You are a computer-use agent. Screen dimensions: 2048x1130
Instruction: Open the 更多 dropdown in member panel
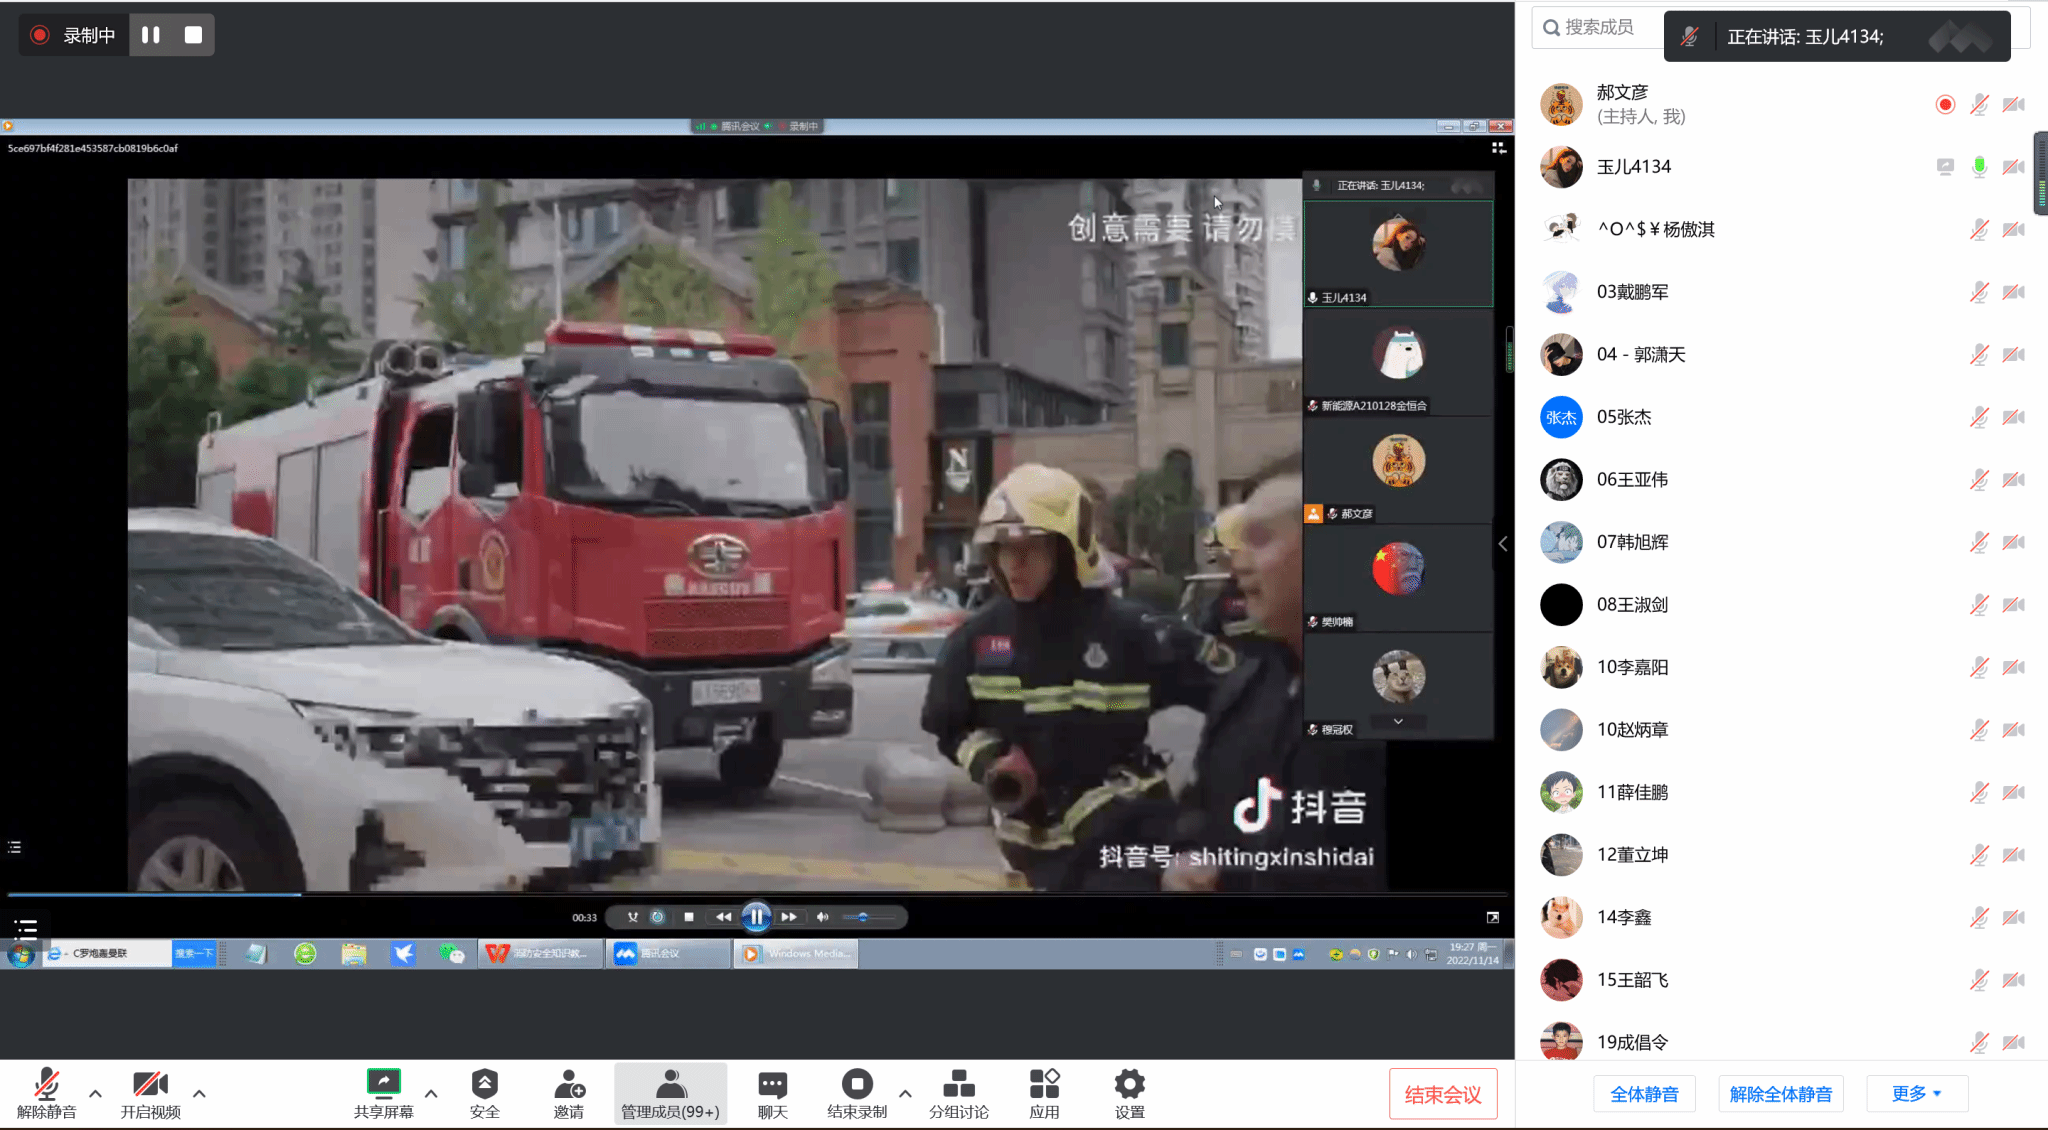pos(1916,1094)
